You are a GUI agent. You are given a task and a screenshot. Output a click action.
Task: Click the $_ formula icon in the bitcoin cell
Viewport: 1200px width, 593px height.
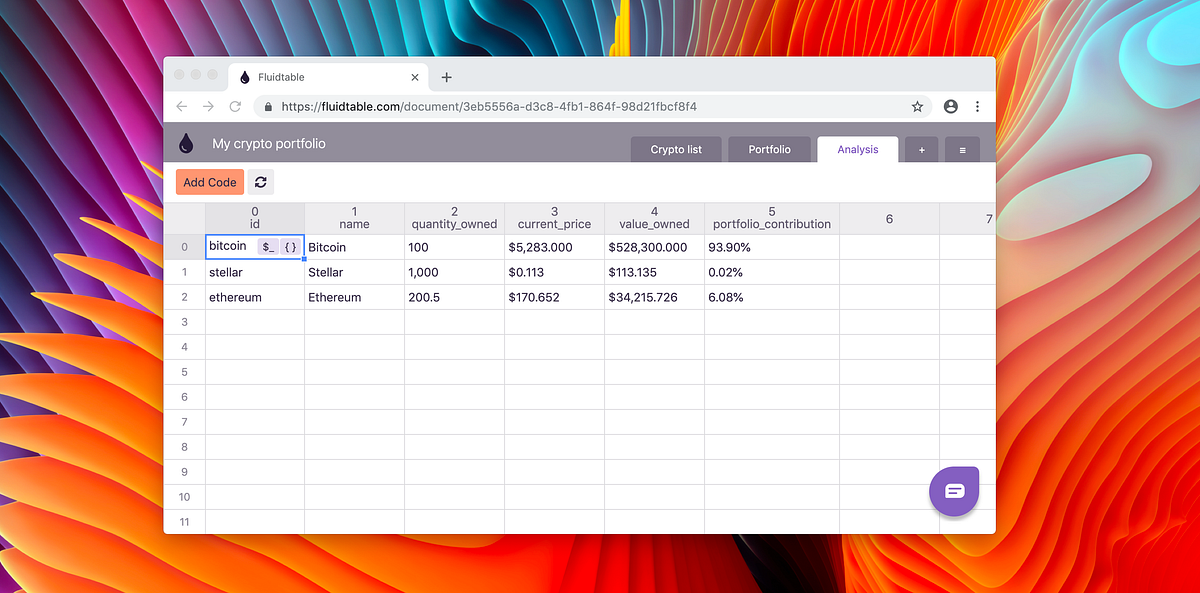point(268,247)
